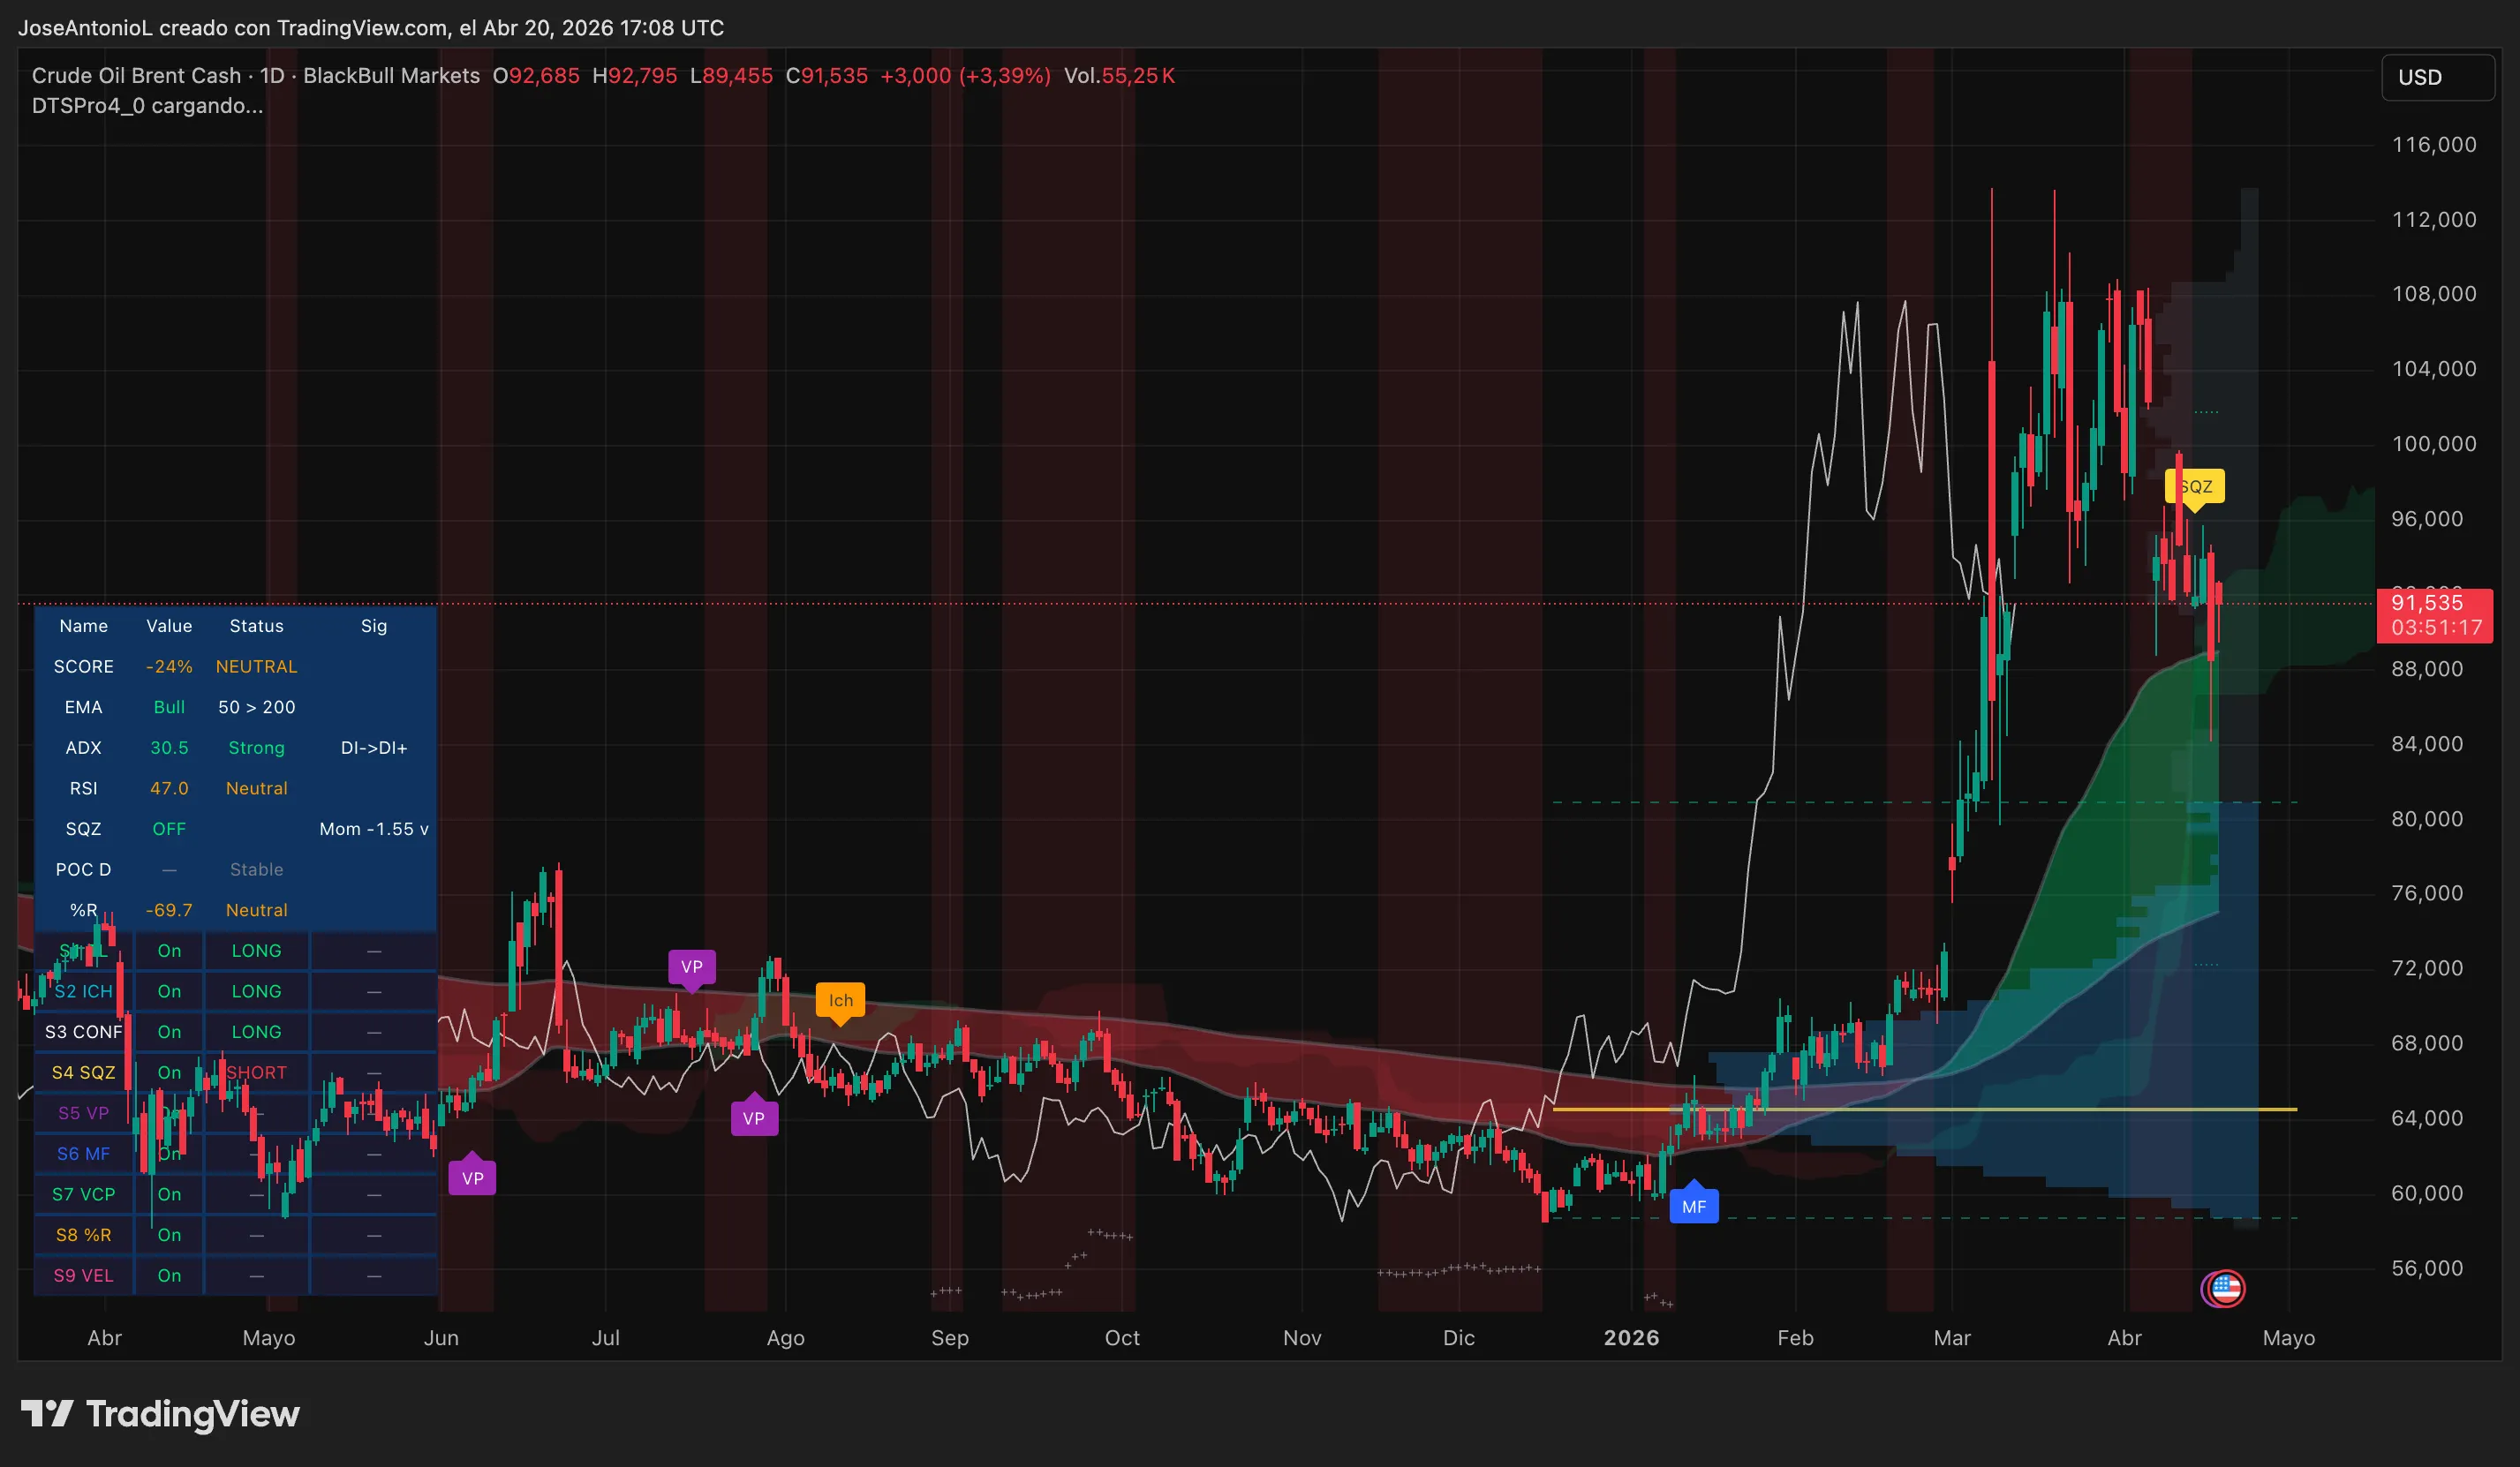The image size is (2520, 1467).
Task: Select the Mar label on time axis
Action: [1951, 1338]
